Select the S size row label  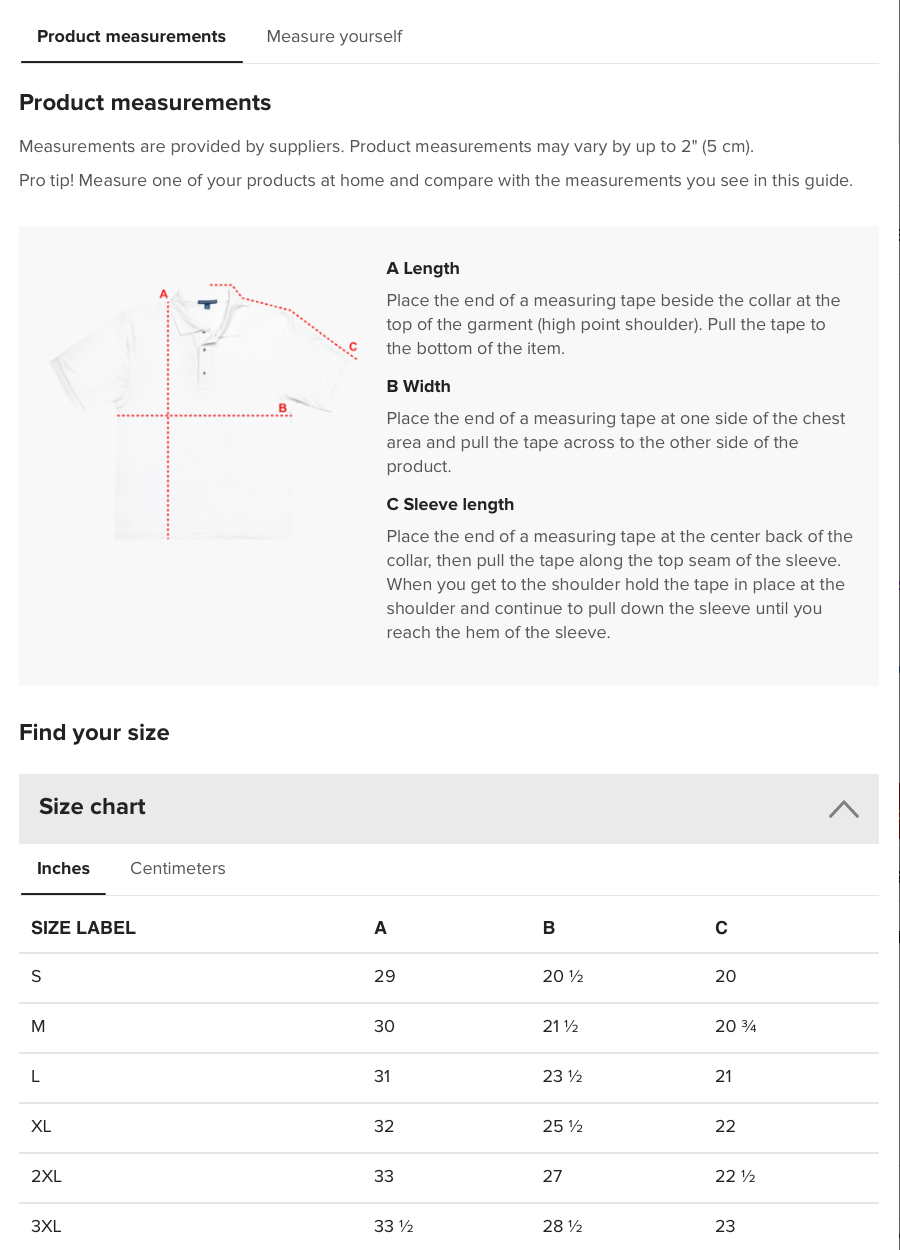tap(37, 976)
